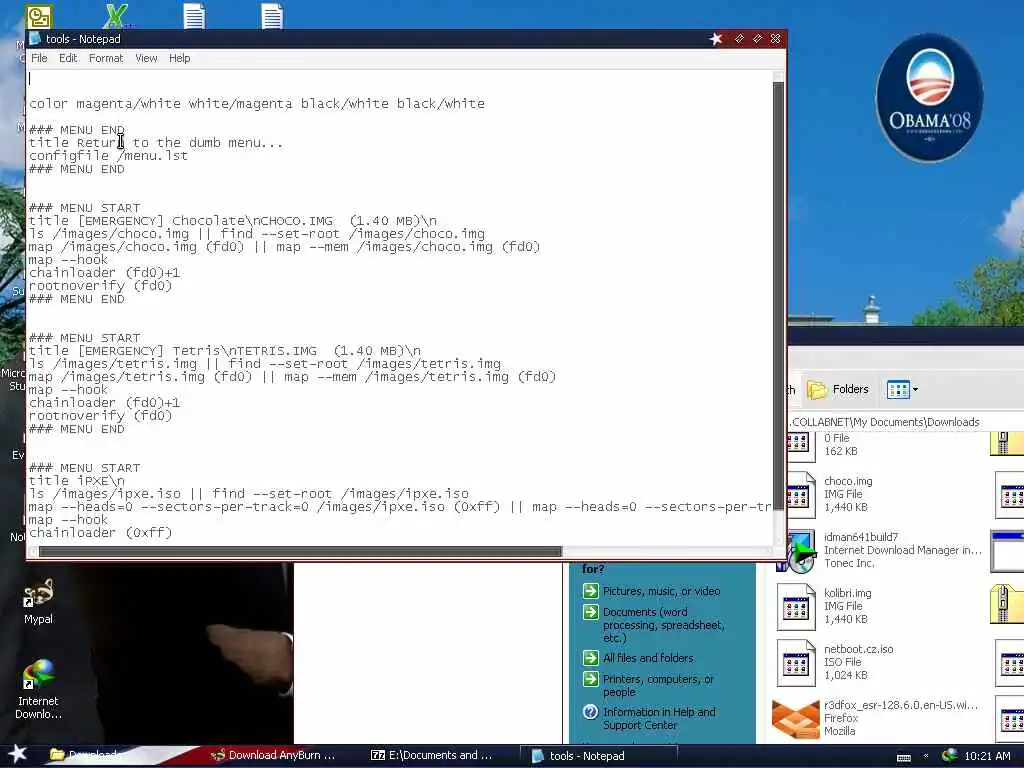Open the Edit menu in Notepad

click(x=68, y=58)
